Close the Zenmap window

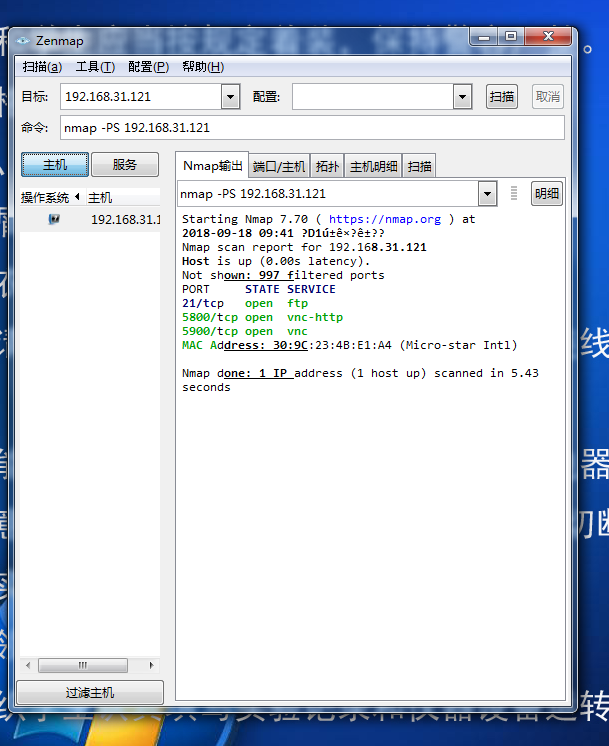coord(548,36)
